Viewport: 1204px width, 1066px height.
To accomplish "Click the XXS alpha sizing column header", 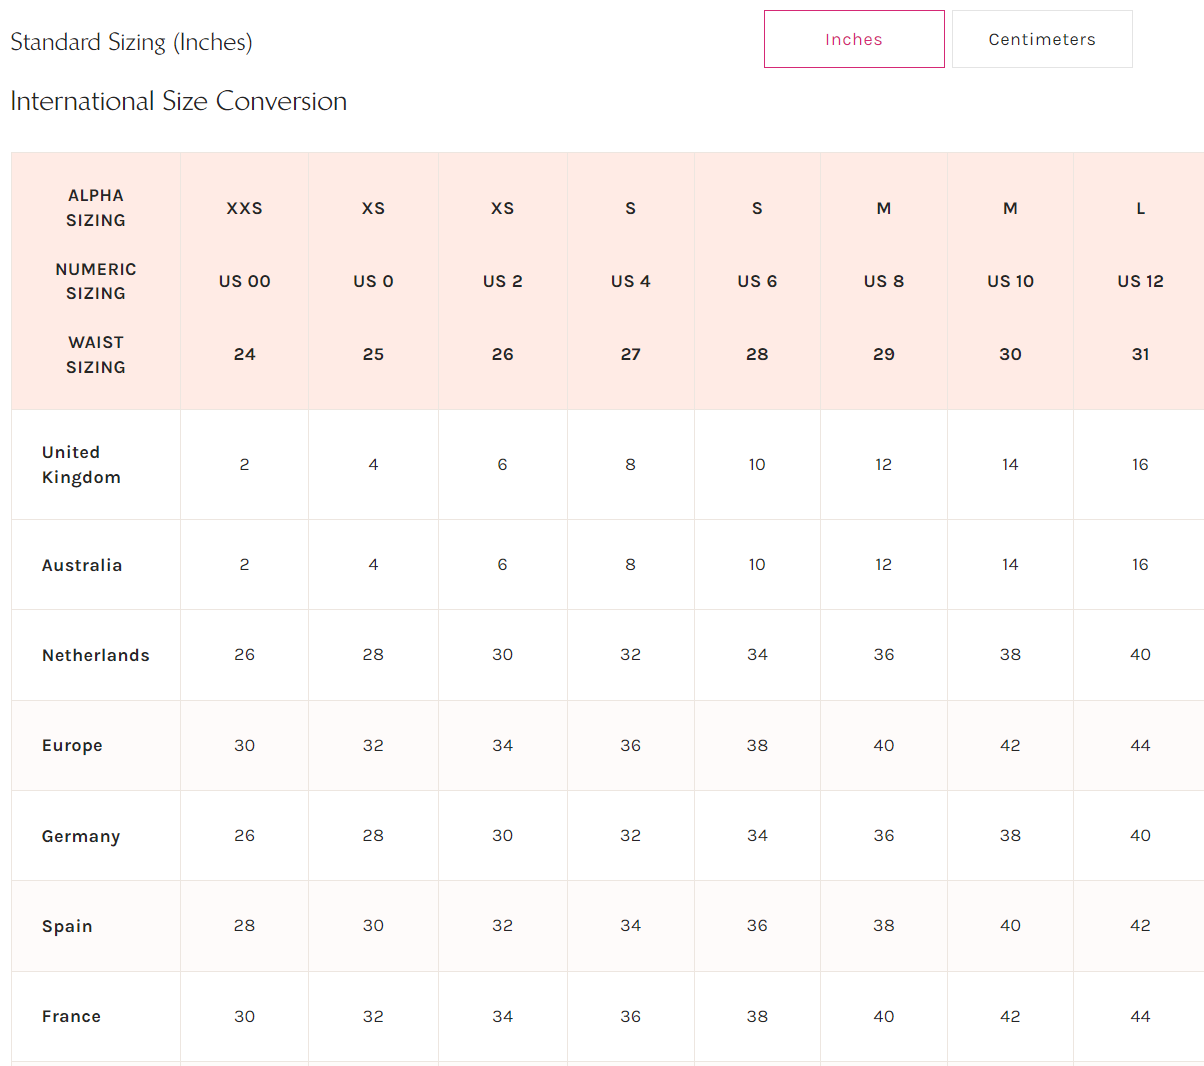I will click(x=244, y=208).
